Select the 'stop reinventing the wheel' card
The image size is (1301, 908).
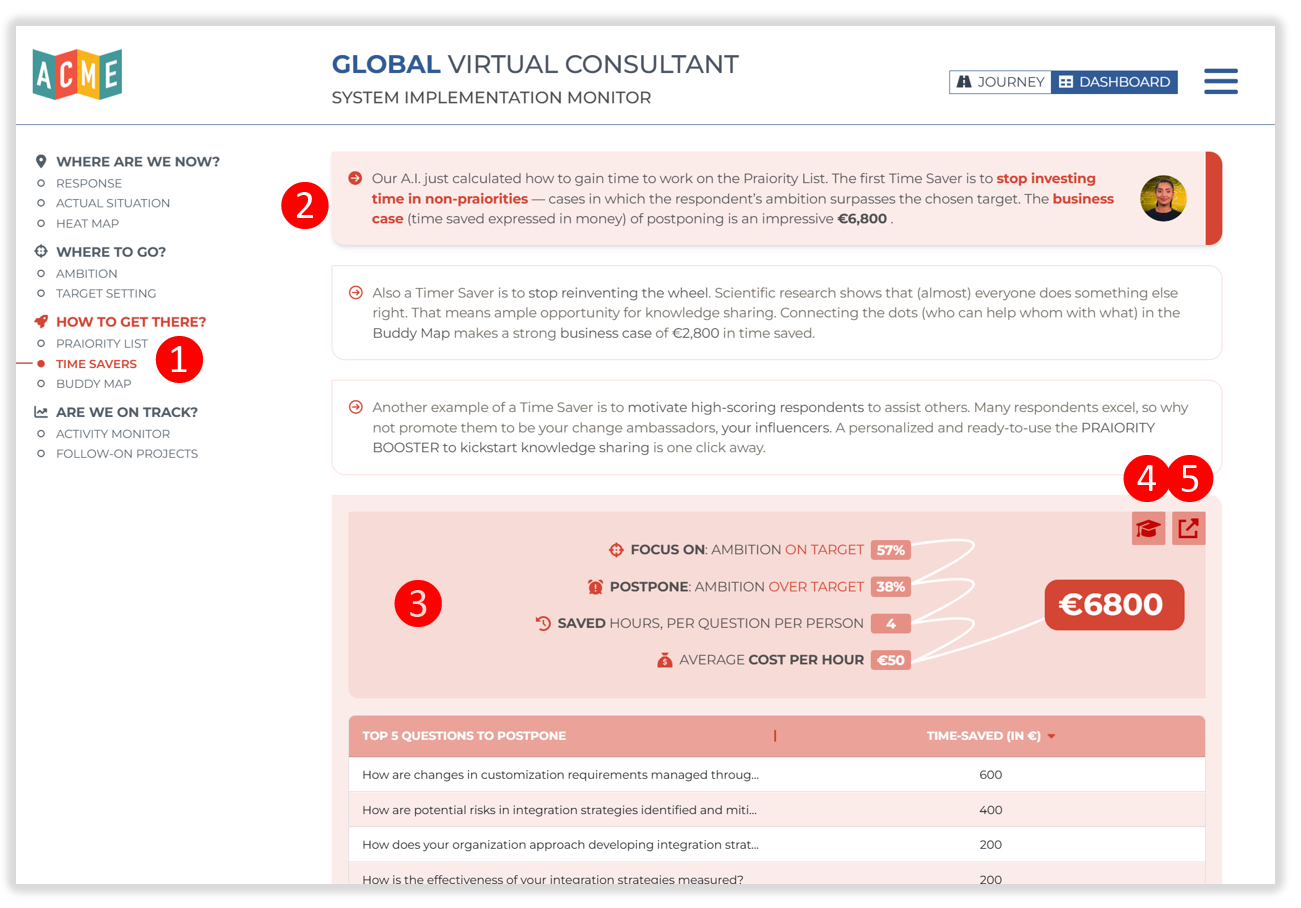(777, 313)
